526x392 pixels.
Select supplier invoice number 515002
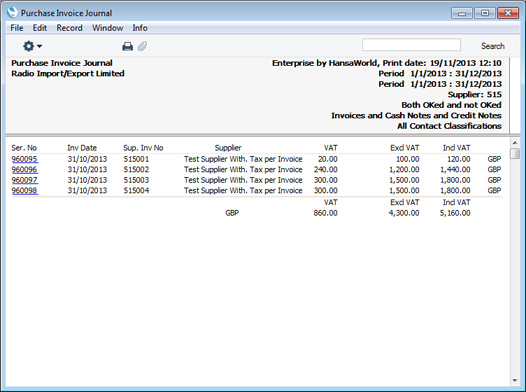[x=136, y=169]
